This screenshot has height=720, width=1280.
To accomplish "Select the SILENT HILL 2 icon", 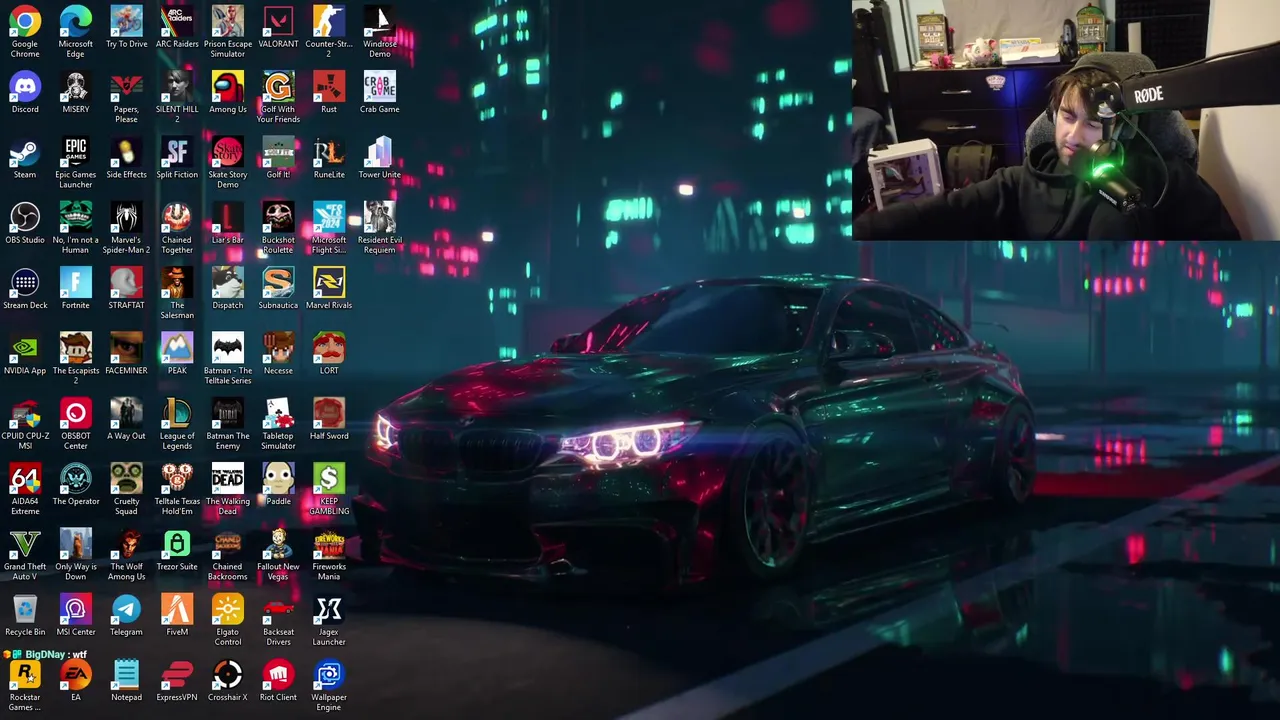I will (177, 97).
